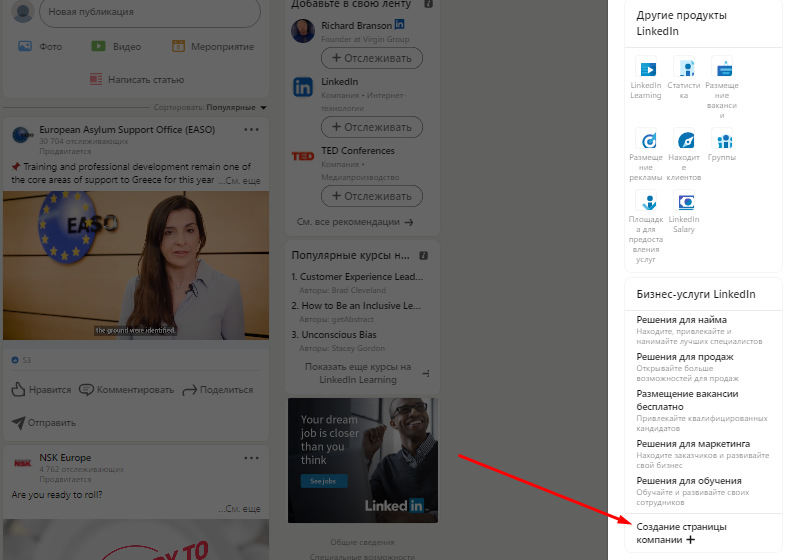Click the NSK Europe post author name
Screen dimensions: 795x560
tap(65, 458)
